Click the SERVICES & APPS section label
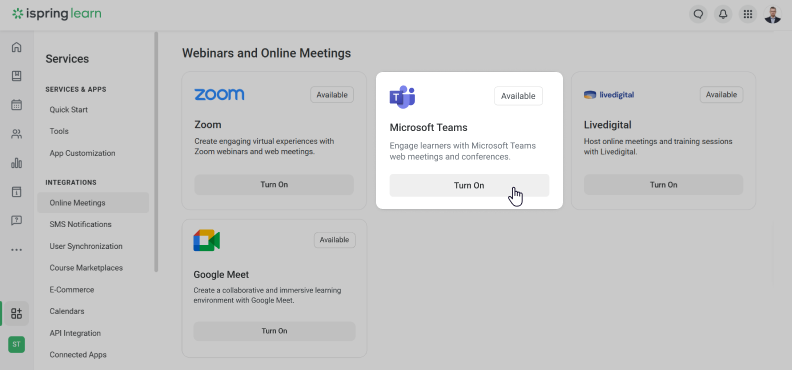 coord(76,89)
